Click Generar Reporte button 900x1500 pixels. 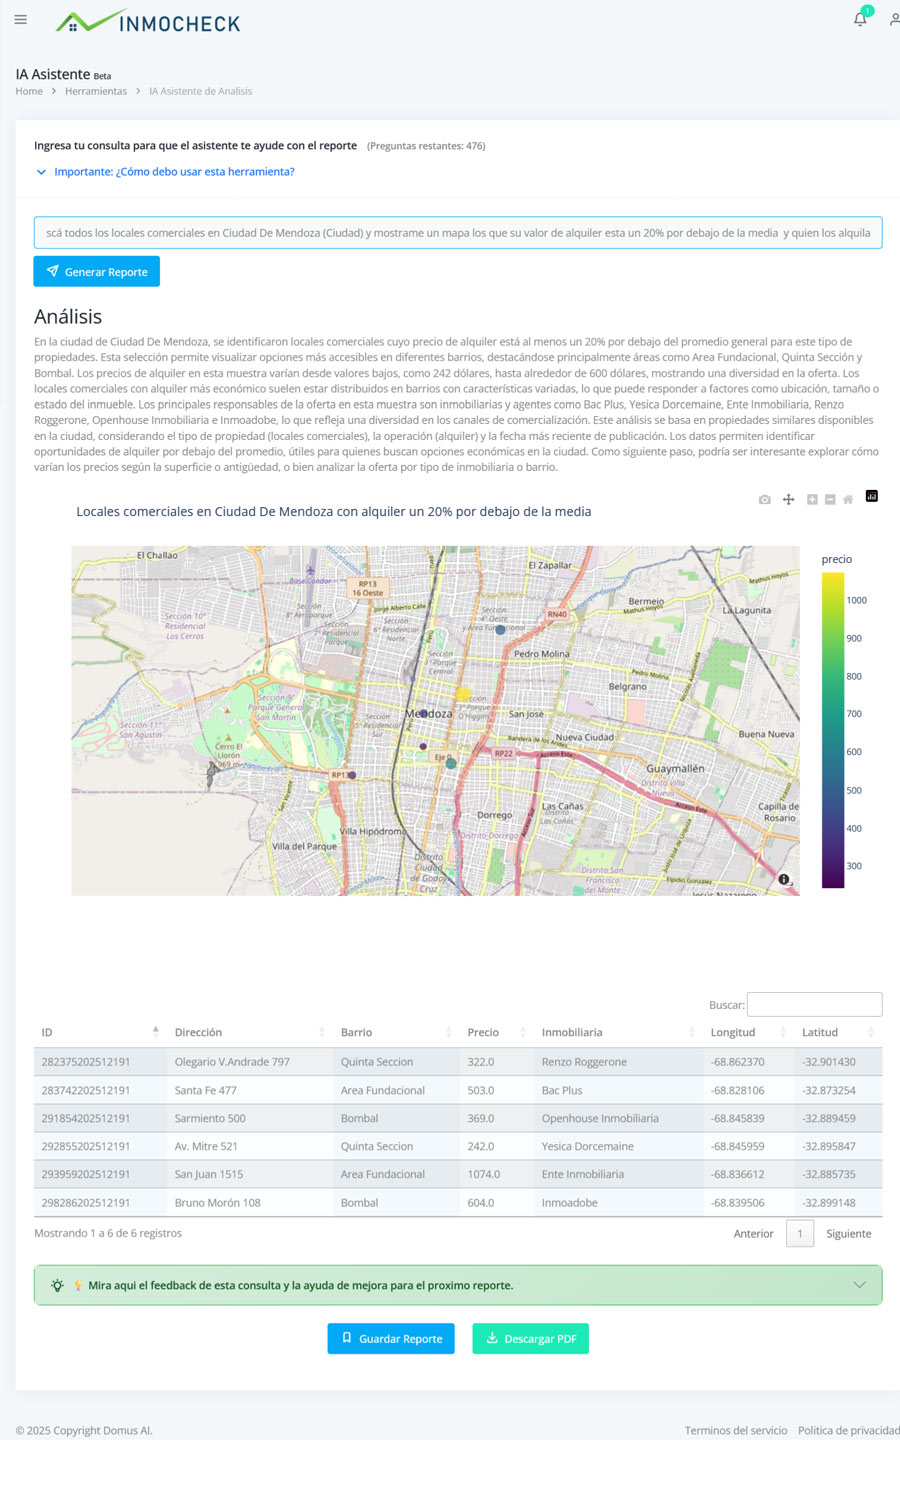click(96, 272)
